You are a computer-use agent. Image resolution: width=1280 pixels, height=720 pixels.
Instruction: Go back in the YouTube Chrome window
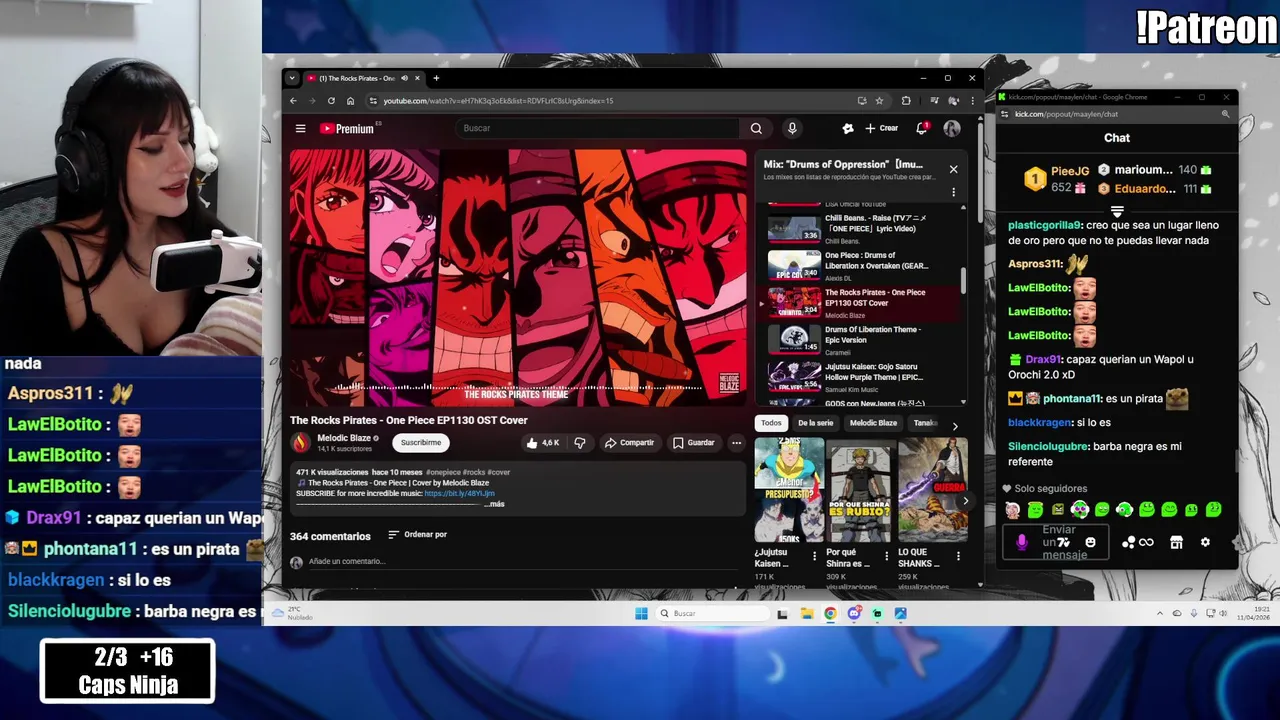tap(293, 101)
